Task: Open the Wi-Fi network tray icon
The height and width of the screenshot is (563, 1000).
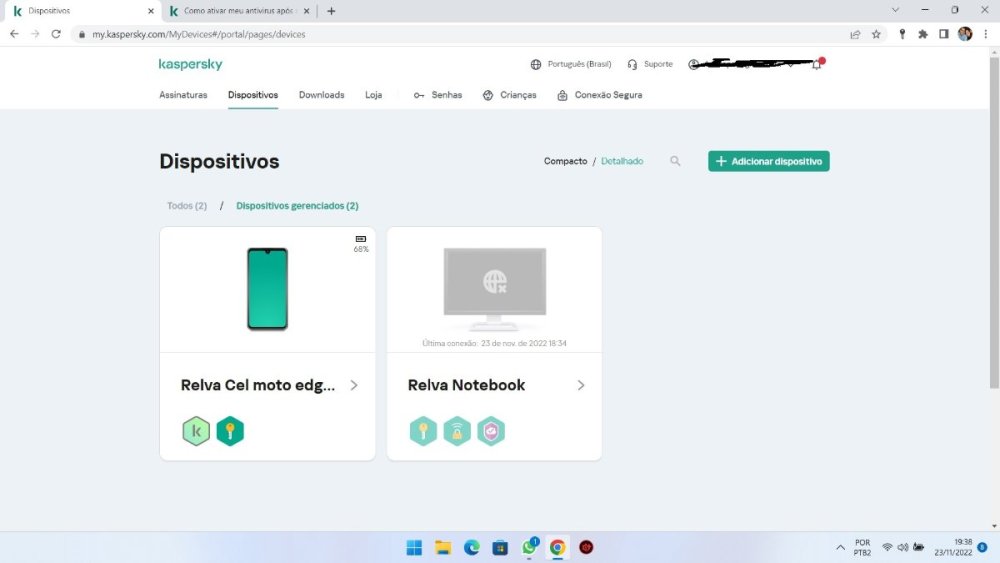Action: point(886,548)
